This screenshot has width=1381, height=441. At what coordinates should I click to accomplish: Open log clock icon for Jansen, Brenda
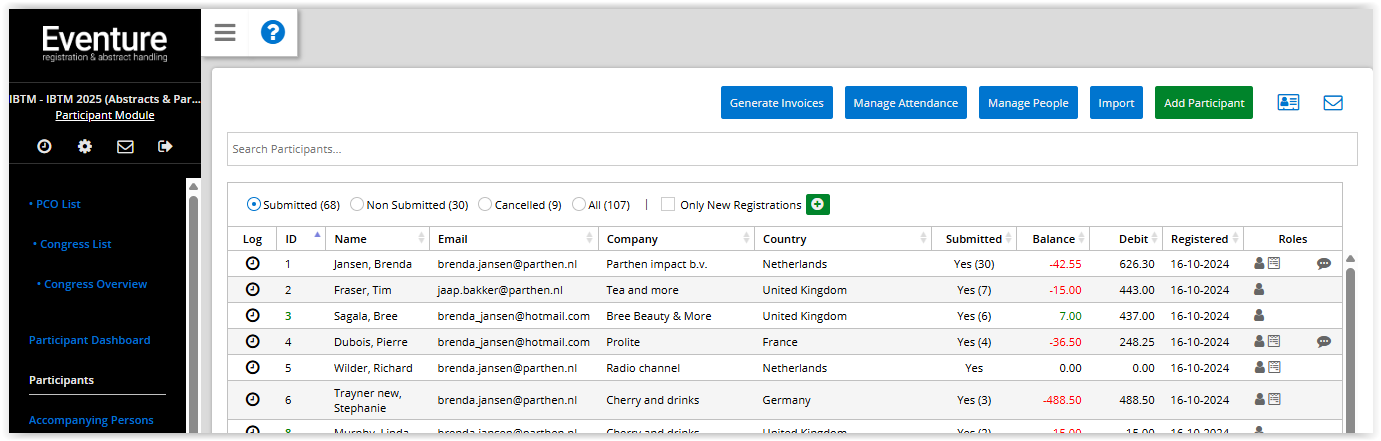point(252,264)
